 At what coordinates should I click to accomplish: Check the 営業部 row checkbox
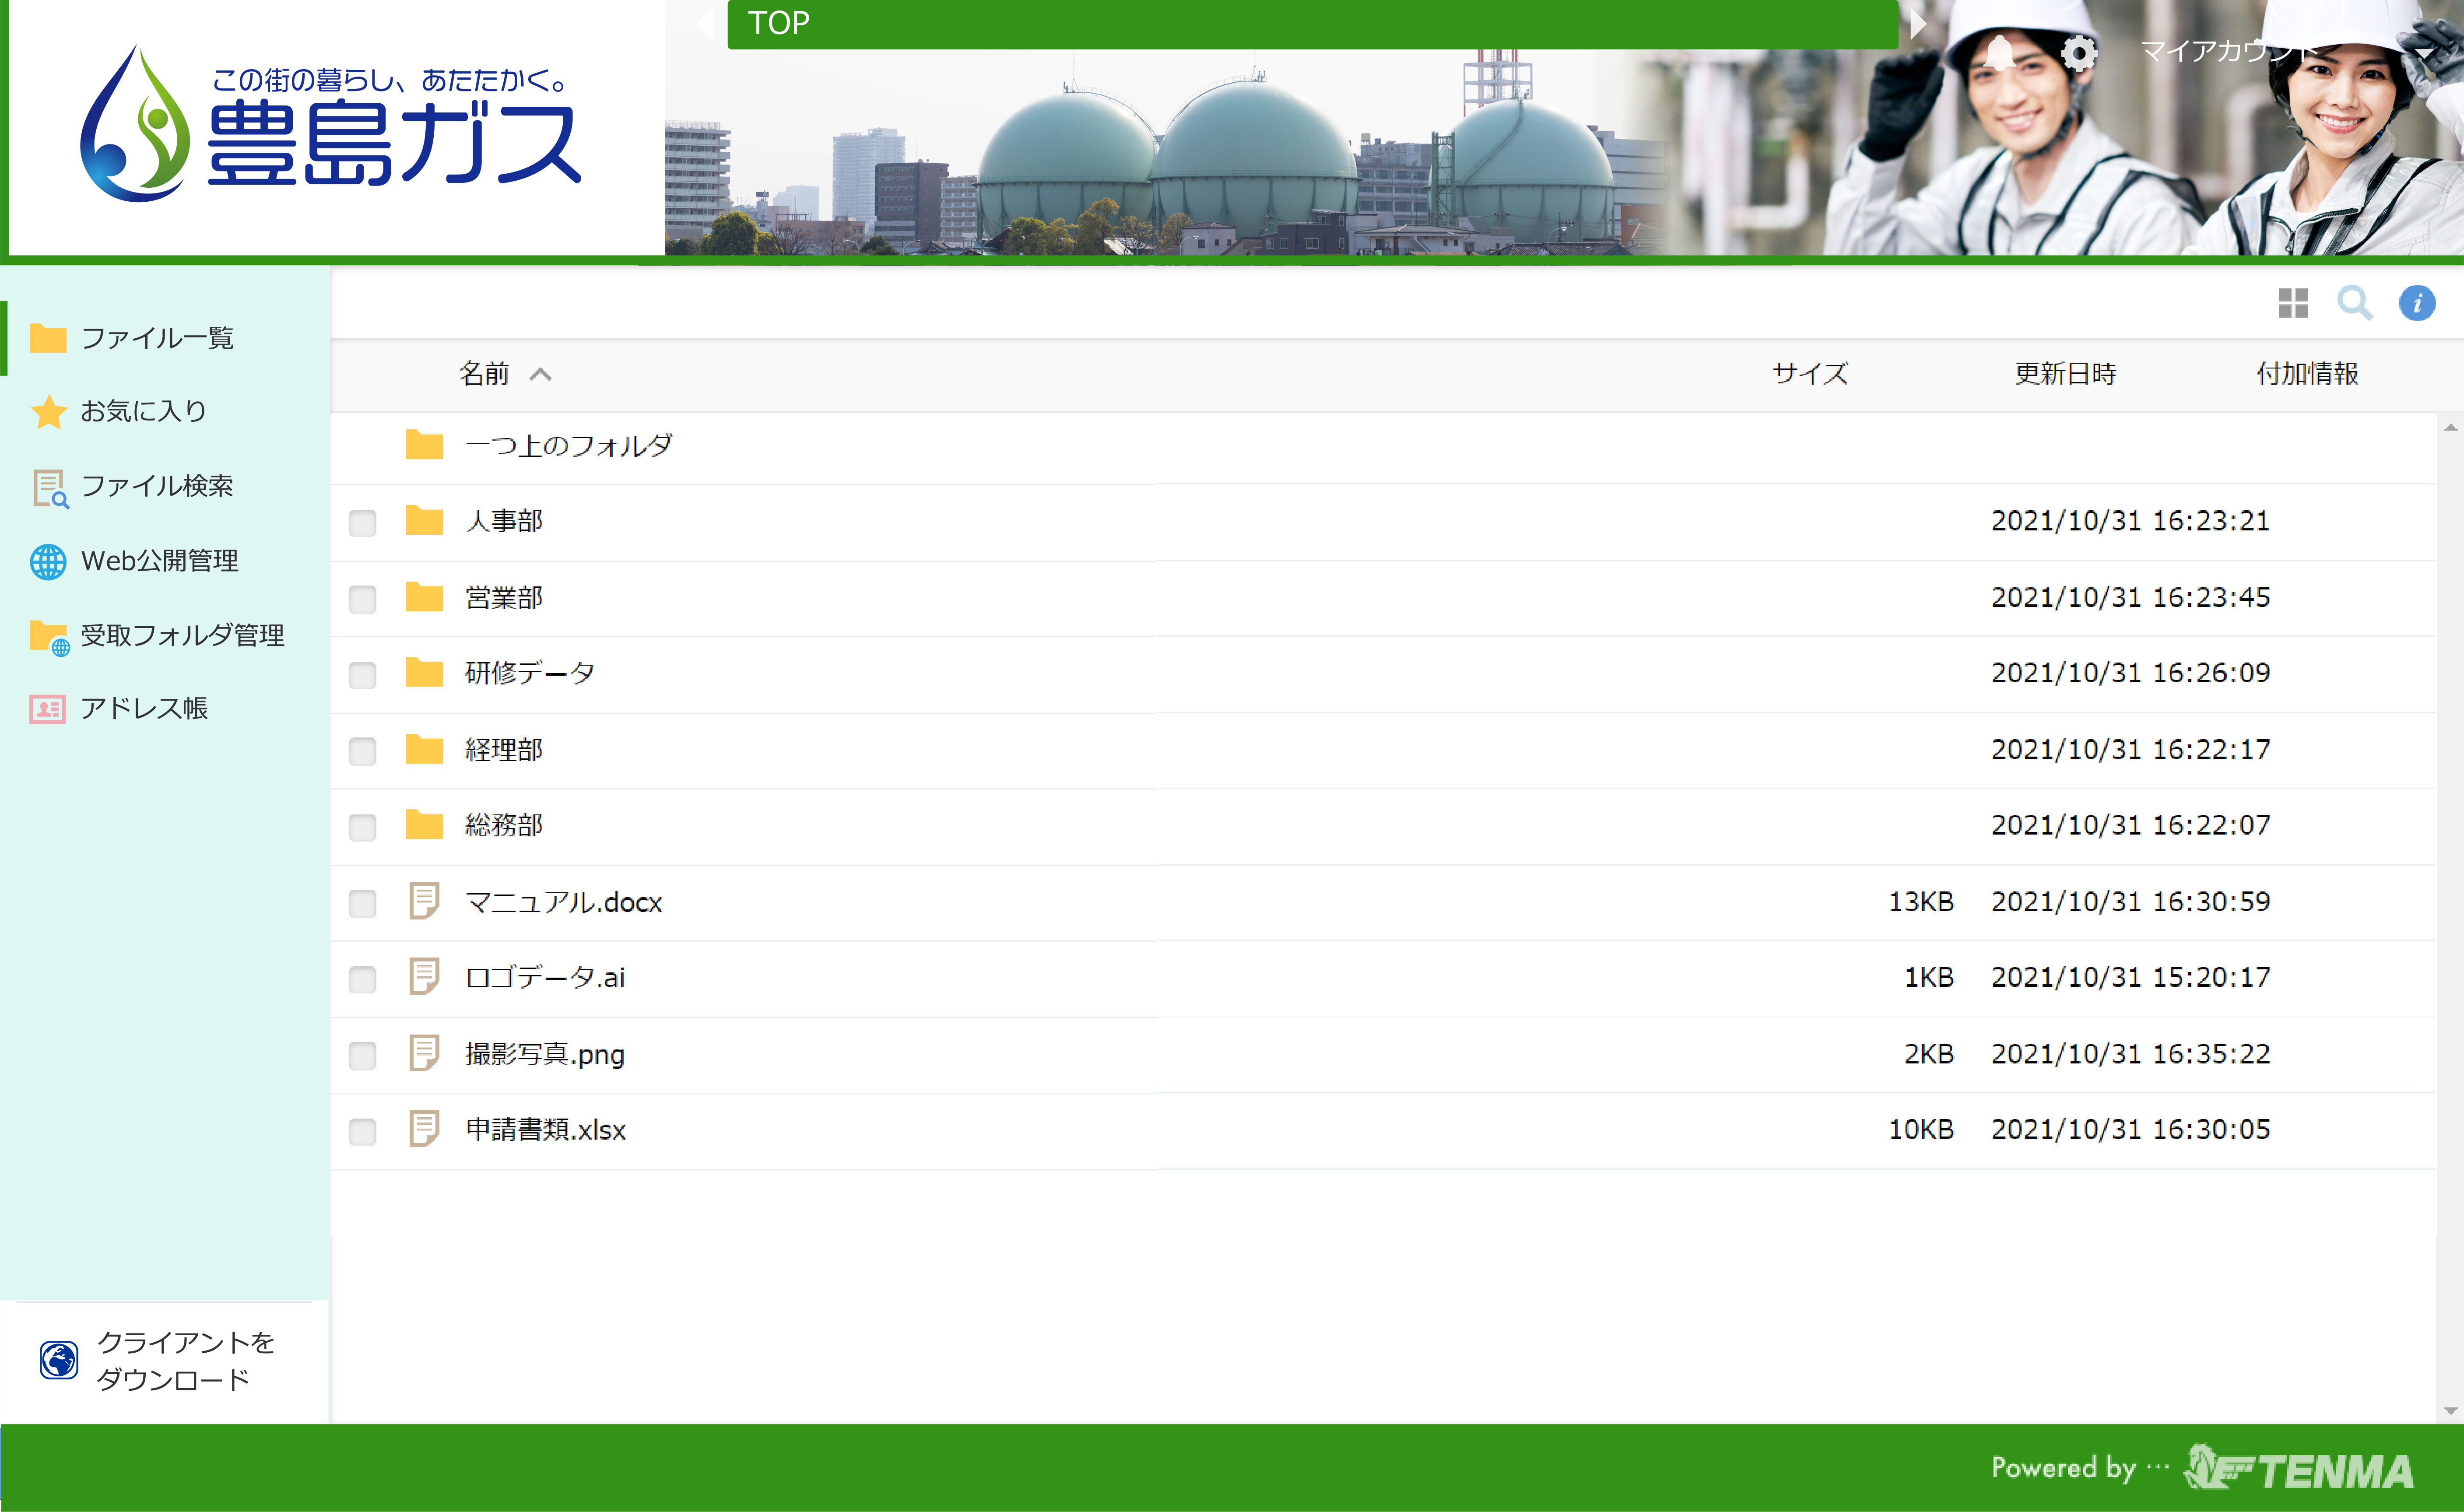click(363, 599)
